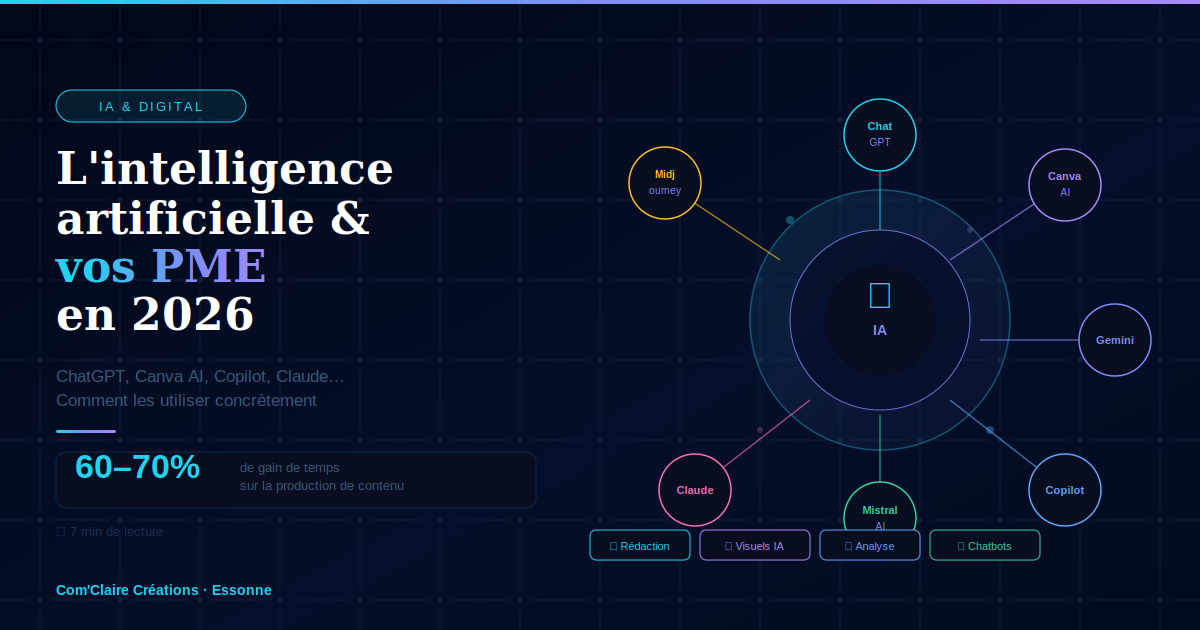Click the green Chatbots tag
Screen dimensions: 1200x630
click(985, 545)
